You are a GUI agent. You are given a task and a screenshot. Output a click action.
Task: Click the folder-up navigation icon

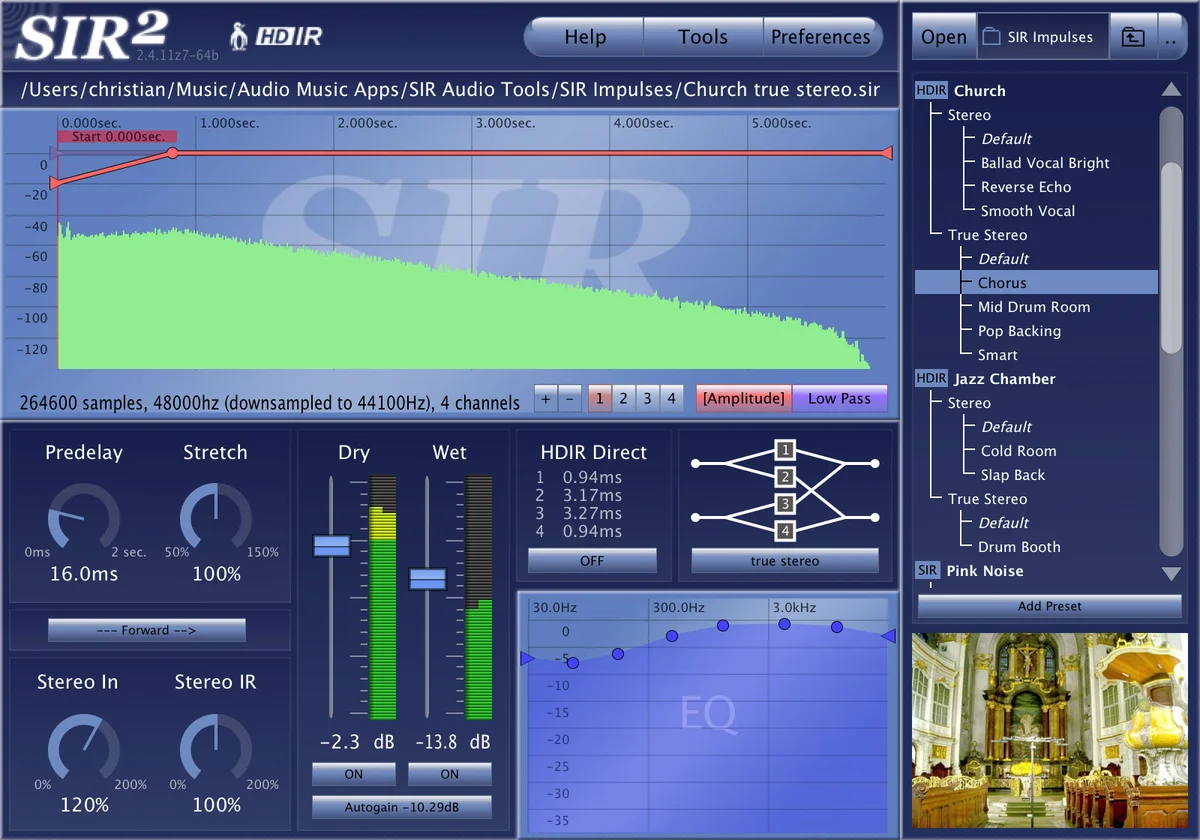1132,38
